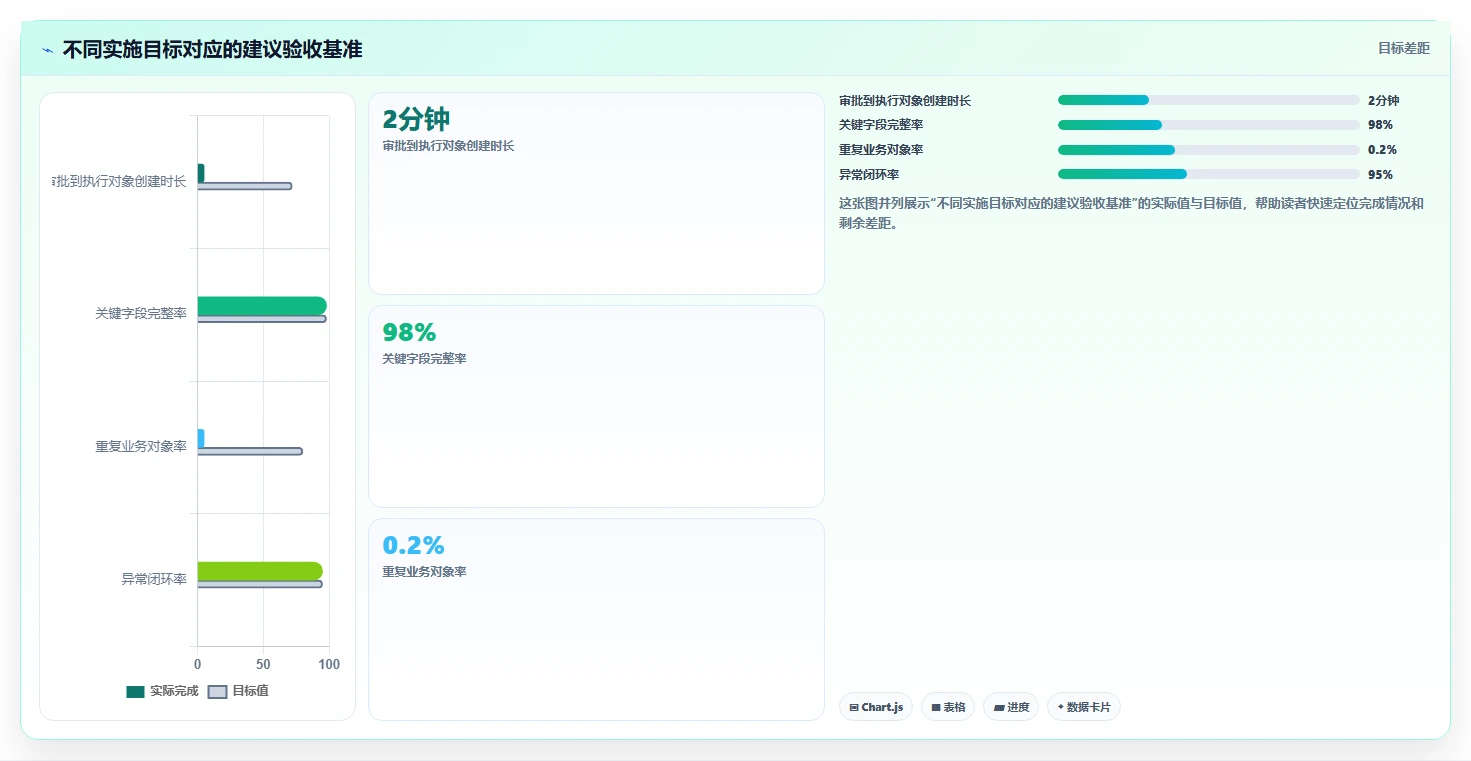
Task: Click the lightning icon beside the title
Action: click(x=48, y=50)
